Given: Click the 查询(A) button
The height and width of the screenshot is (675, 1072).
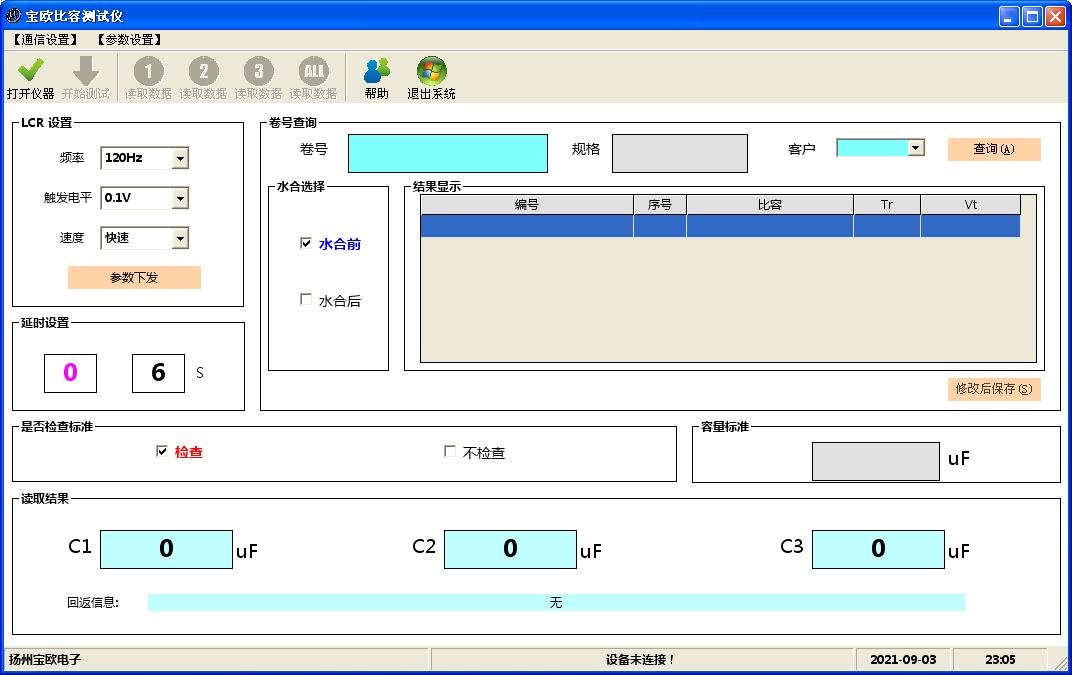Looking at the screenshot, I should point(993,149).
